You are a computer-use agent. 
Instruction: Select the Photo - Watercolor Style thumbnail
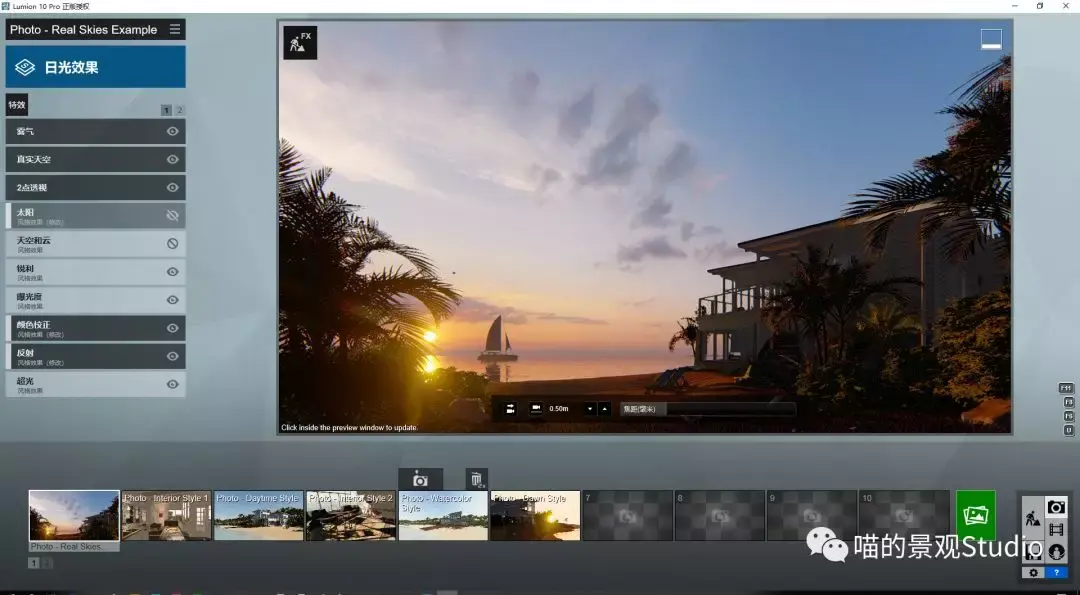click(444, 515)
